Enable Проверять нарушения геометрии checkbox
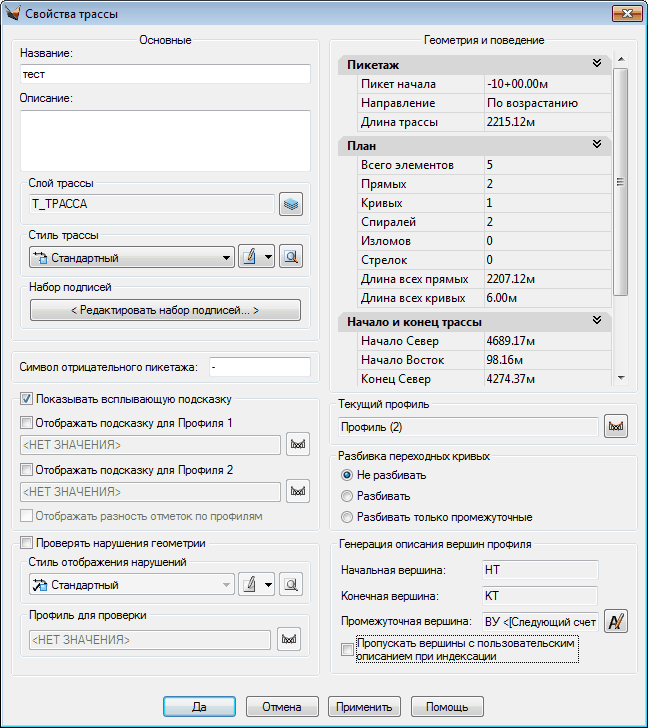Viewport: 648px width, 728px height. click(26, 543)
